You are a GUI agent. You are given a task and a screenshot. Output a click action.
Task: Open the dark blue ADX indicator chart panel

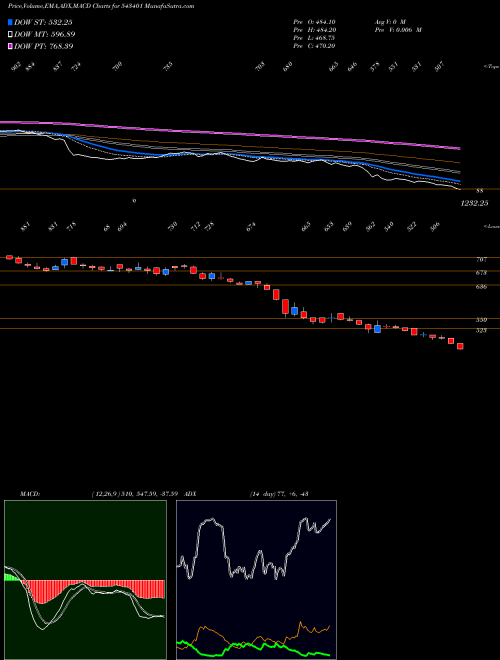point(256,580)
